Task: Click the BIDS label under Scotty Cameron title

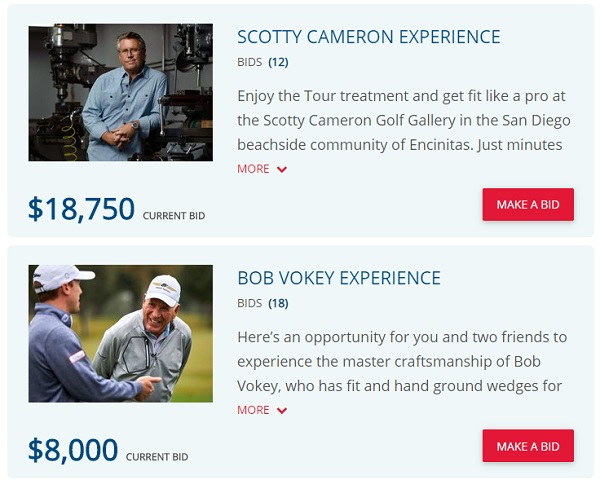Action: click(x=249, y=62)
